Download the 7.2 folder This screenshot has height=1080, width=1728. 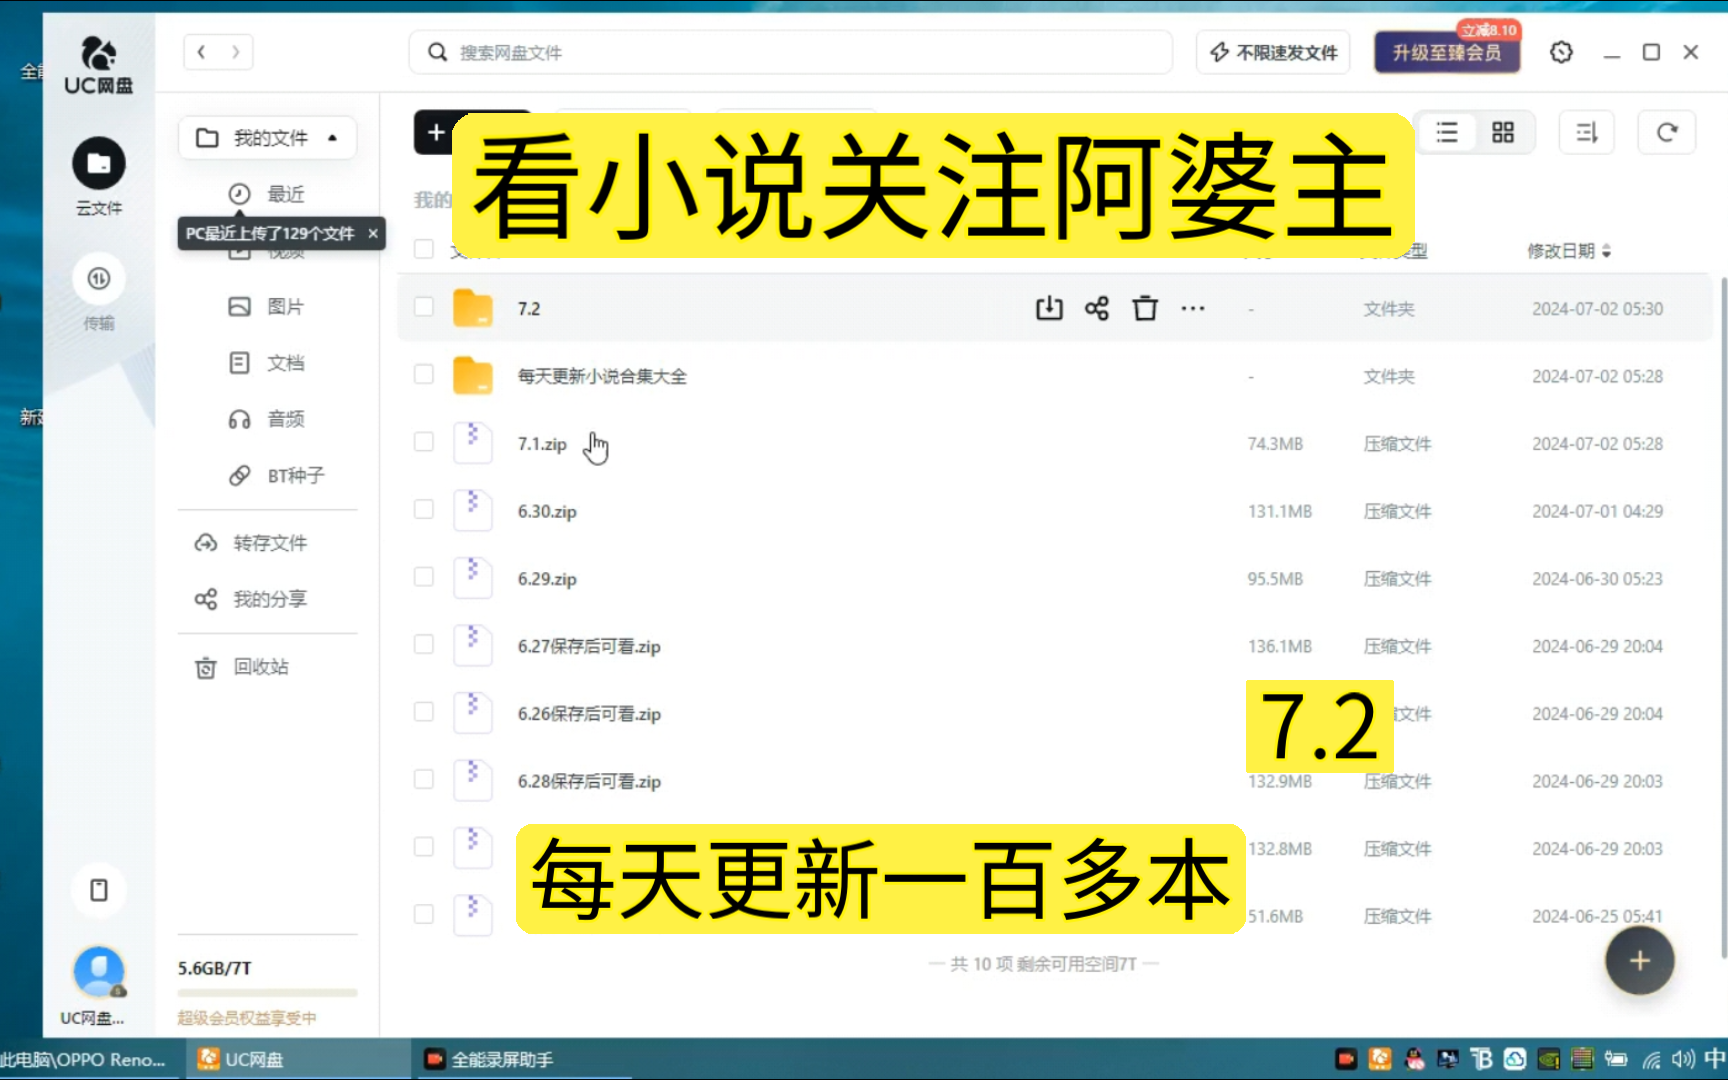(1049, 308)
